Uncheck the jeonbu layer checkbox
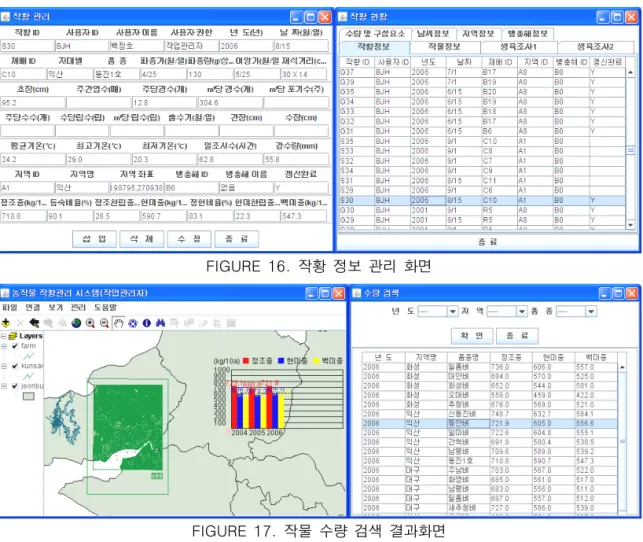 pyautogui.click(x=15, y=386)
